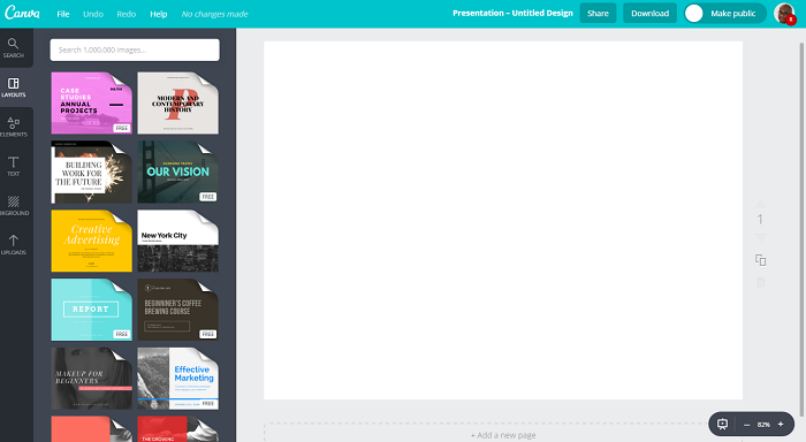Delete the page with trash icon

[761, 282]
